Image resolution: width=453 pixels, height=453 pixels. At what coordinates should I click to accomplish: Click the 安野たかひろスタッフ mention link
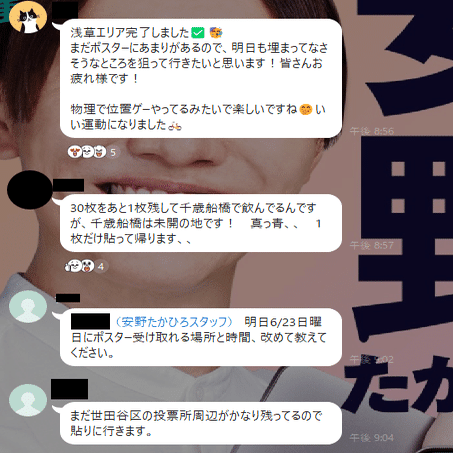point(174,322)
